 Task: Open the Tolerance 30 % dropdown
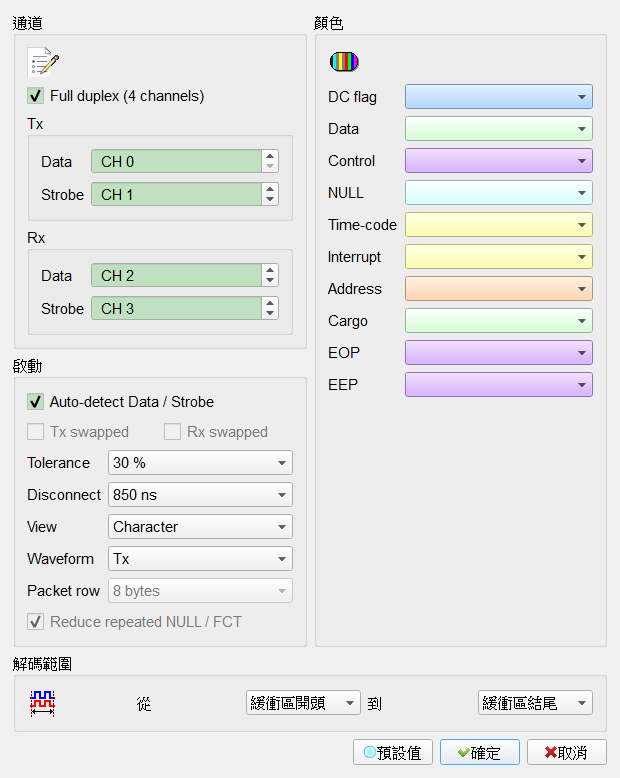click(200, 463)
